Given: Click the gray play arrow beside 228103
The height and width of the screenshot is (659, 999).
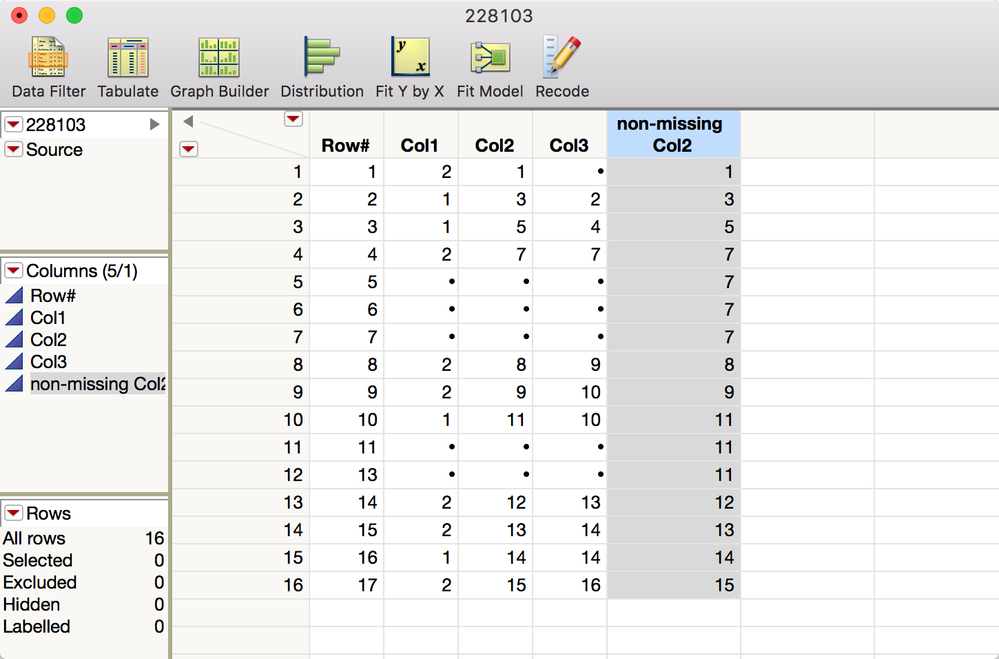Looking at the screenshot, I should click(154, 124).
